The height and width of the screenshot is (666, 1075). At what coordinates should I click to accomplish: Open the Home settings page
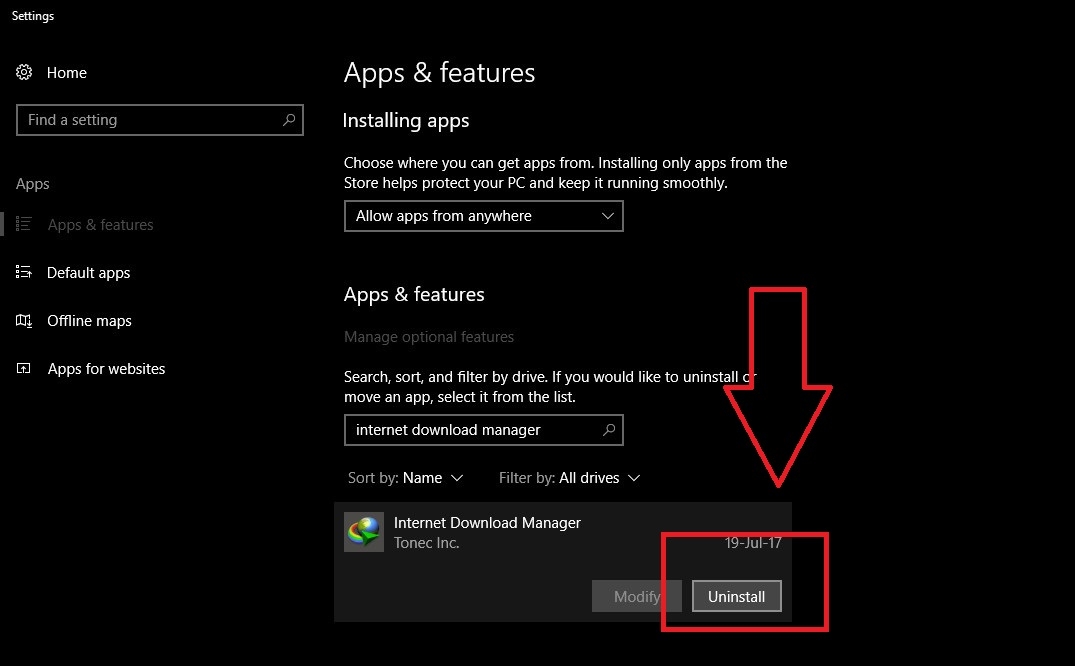67,73
